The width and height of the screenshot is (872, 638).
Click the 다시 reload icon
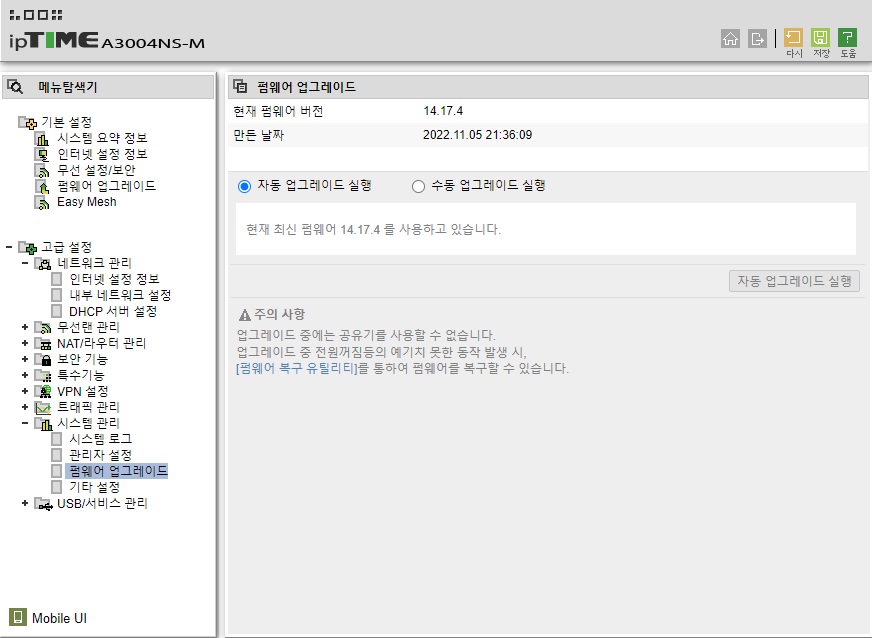tap(793, 38)
